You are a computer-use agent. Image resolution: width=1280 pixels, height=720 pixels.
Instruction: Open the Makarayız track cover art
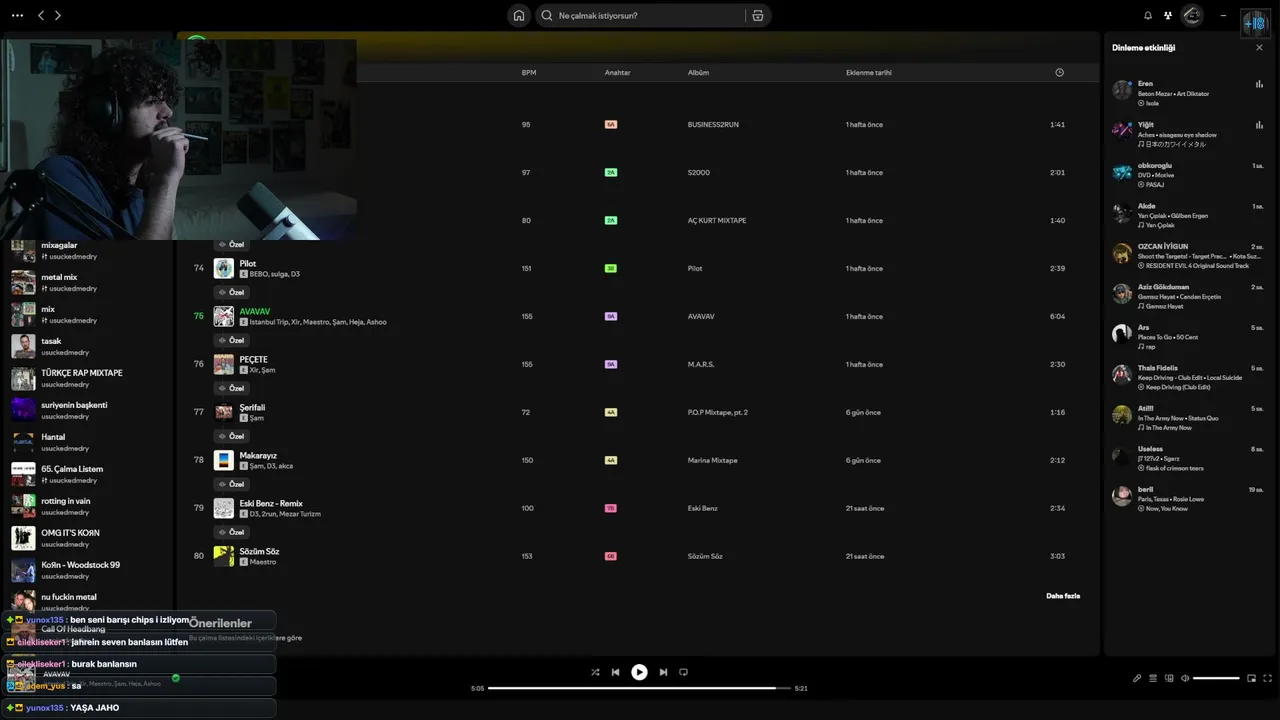coord(223,460)
